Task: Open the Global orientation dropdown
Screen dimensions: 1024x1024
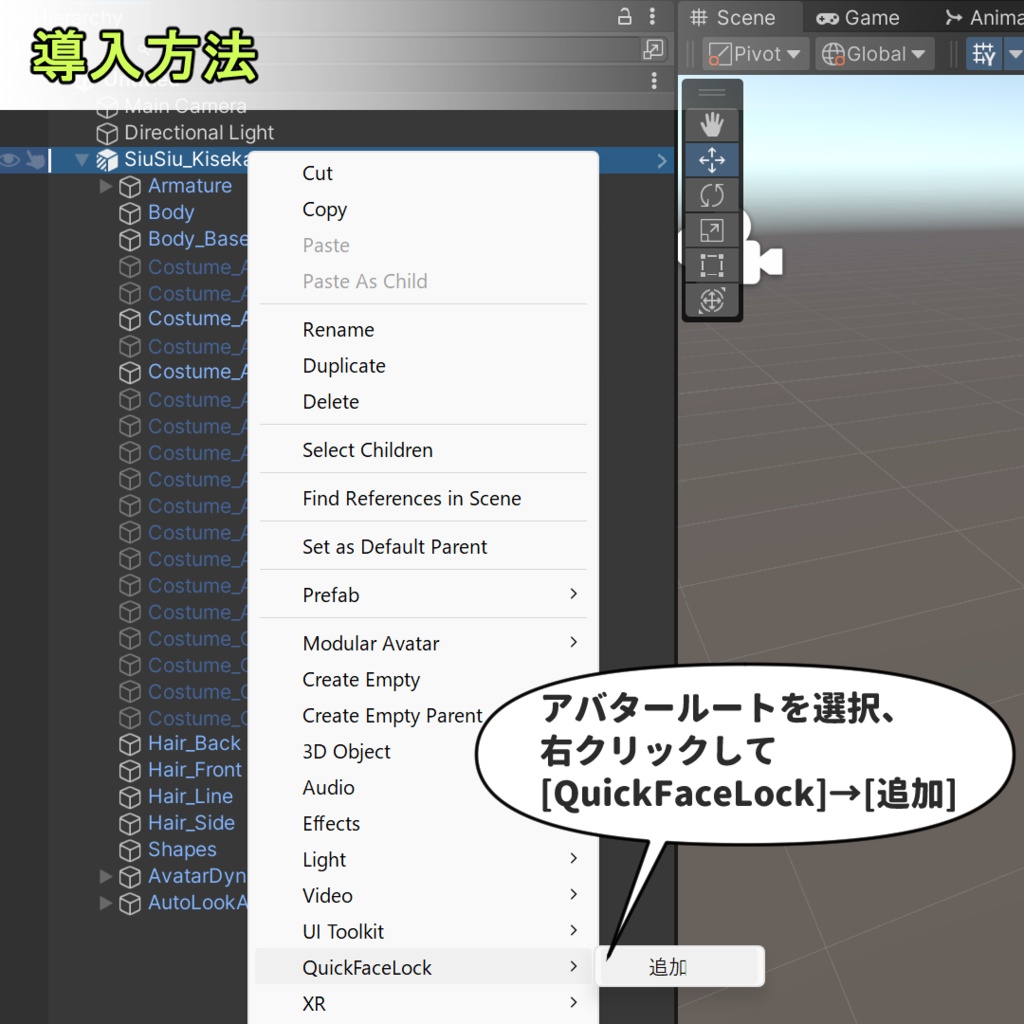Action: pyautogui.click(x=874, y=54)
